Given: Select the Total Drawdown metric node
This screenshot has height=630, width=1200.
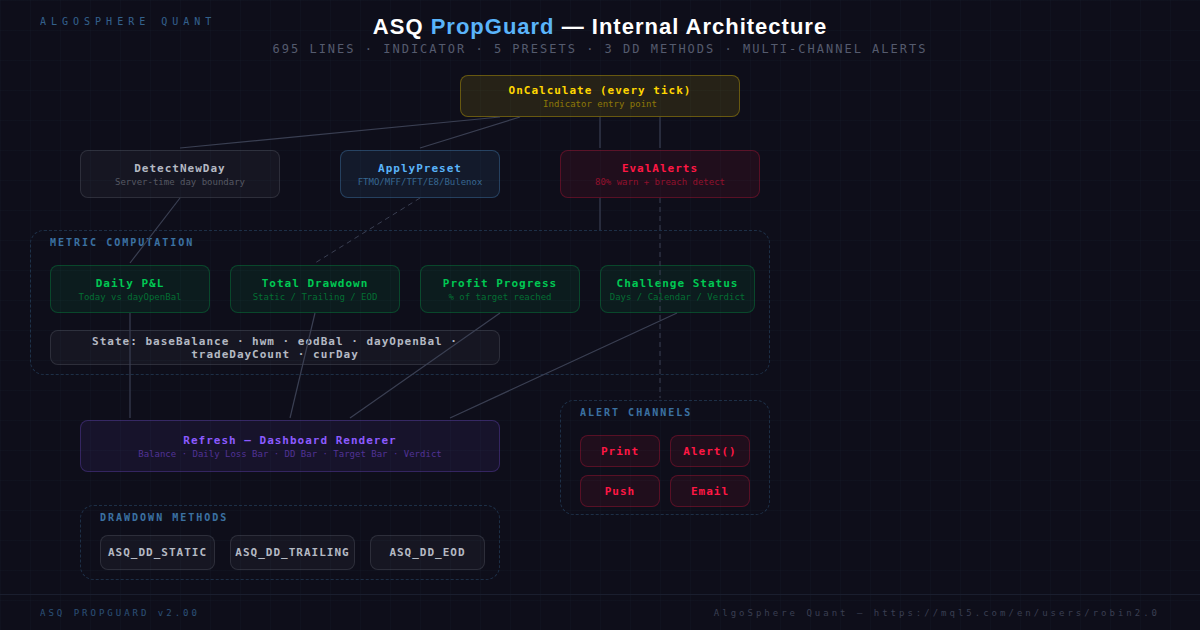Looking at the screenshot, I should [x=314, y=288].
